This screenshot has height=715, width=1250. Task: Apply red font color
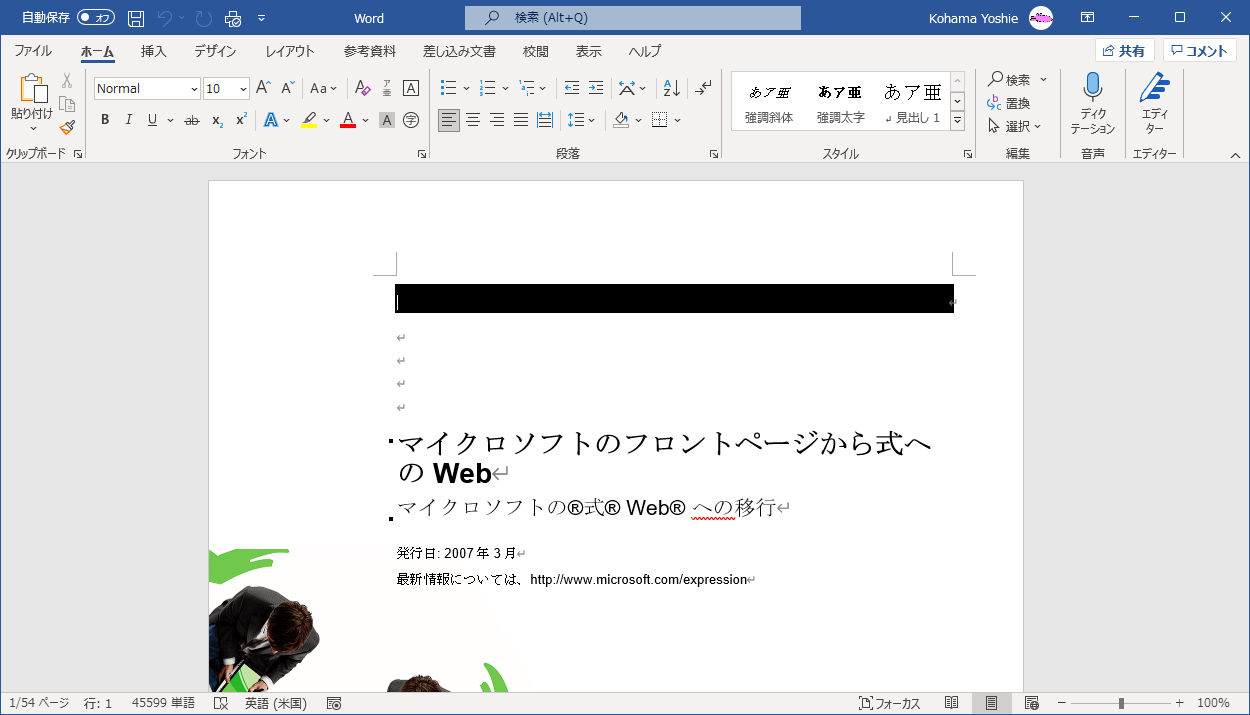pyautogui.click(x=348, y=120)
